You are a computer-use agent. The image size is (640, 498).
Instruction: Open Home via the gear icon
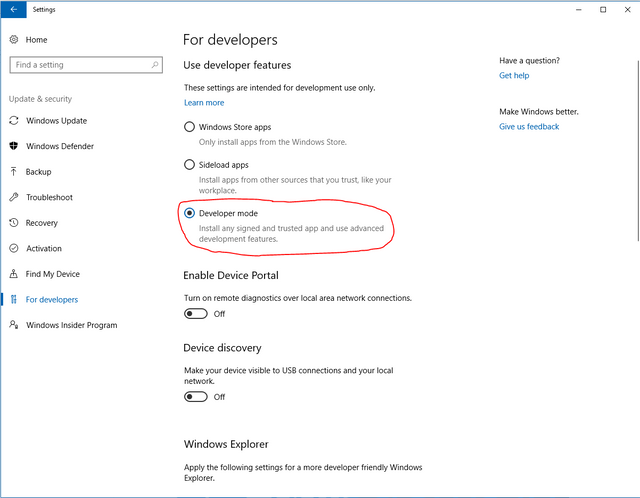tap(14, 40)
